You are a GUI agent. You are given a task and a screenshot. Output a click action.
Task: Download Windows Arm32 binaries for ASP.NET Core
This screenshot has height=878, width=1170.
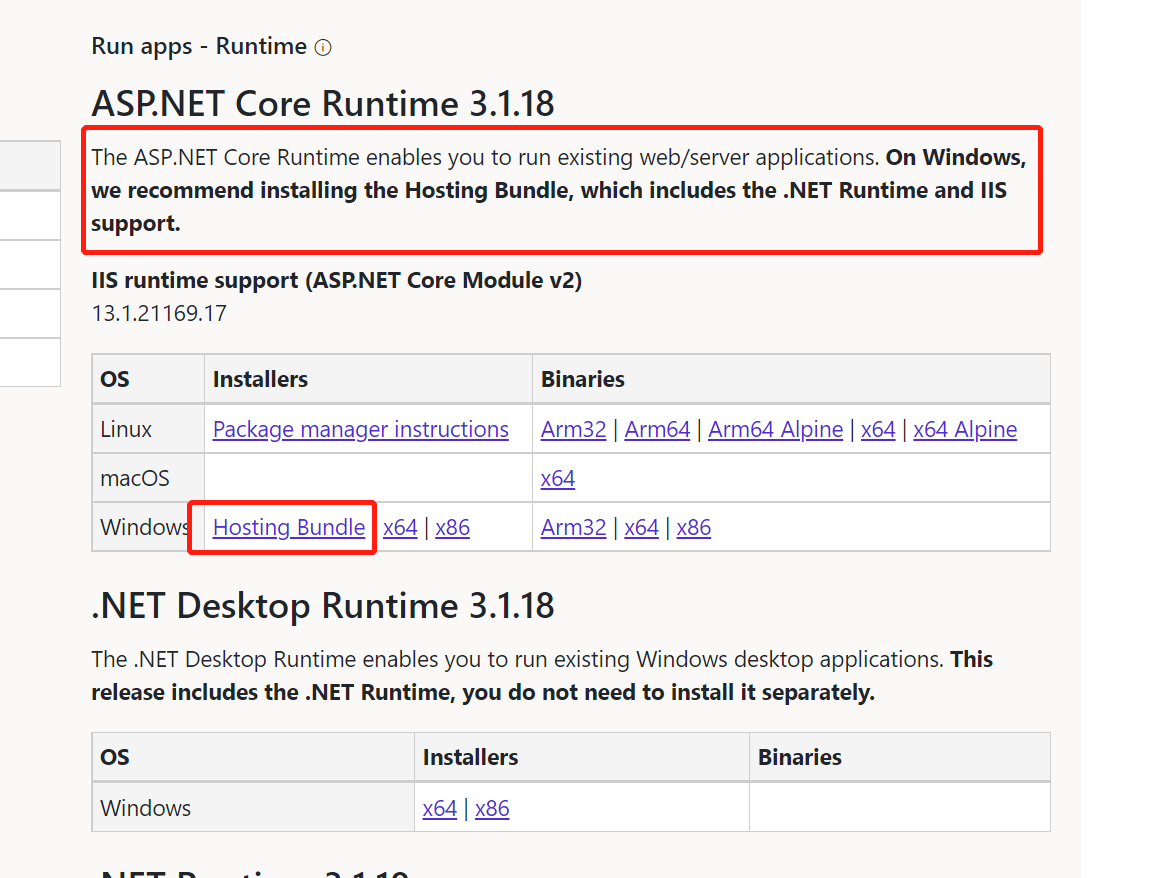pos(573,527)
